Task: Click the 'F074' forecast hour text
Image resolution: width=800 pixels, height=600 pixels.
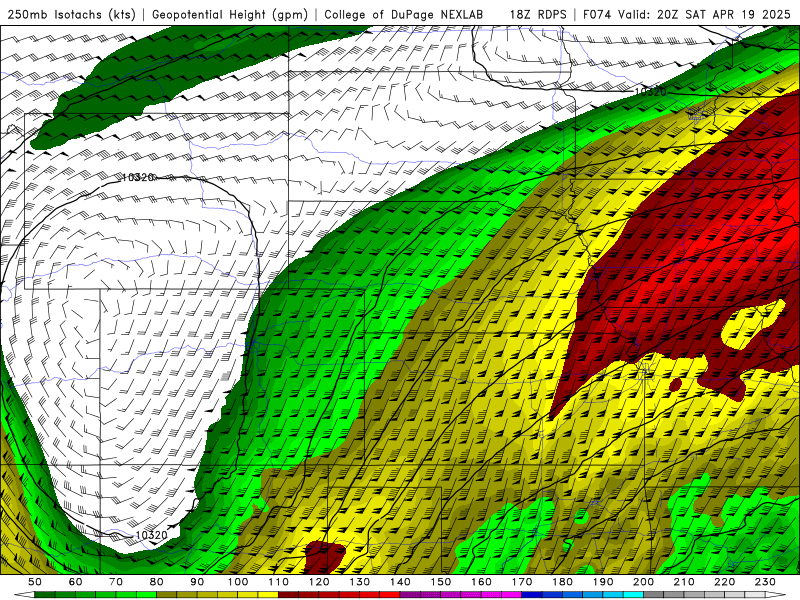Action: pyautogui.click(x=598, y=14)
